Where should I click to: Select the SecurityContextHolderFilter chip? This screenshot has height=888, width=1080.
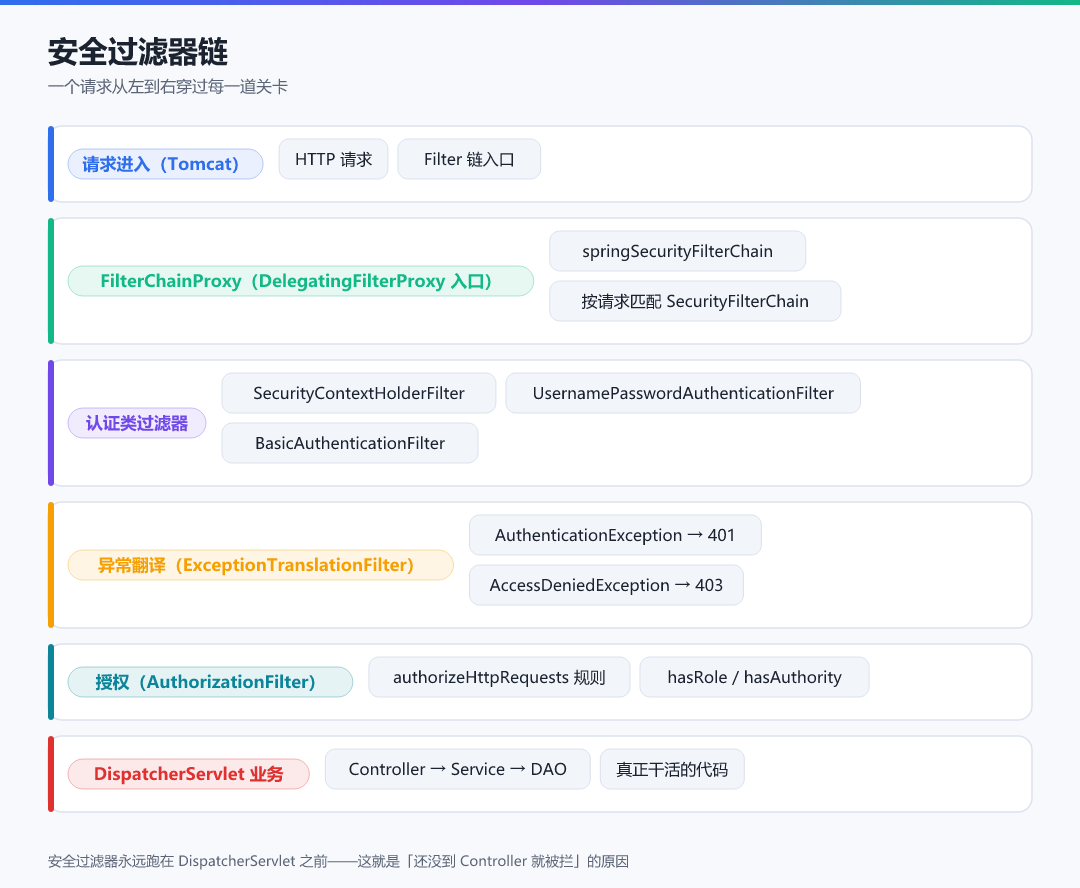(359, 393)
